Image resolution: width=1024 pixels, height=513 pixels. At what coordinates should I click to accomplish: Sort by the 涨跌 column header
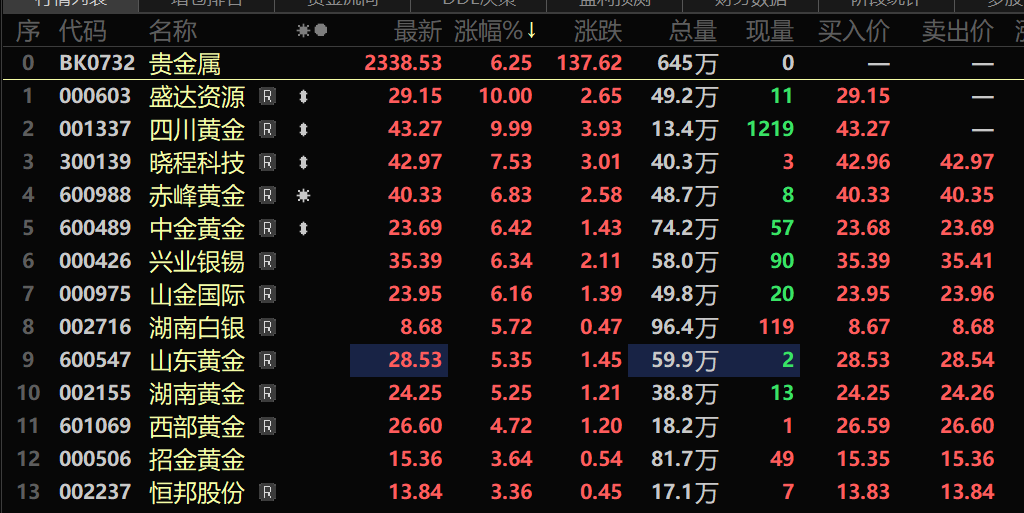[598, 31]
